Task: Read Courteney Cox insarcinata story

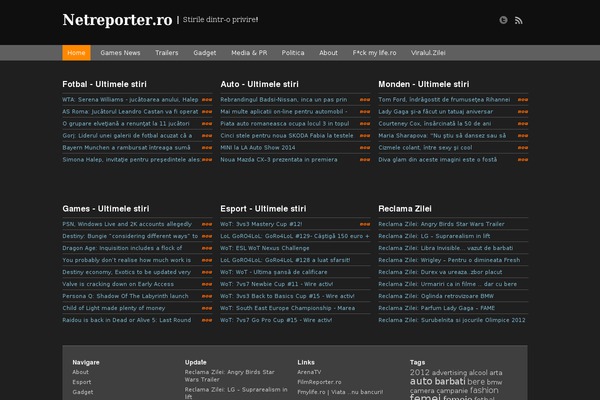Action: tap(435, 124)
